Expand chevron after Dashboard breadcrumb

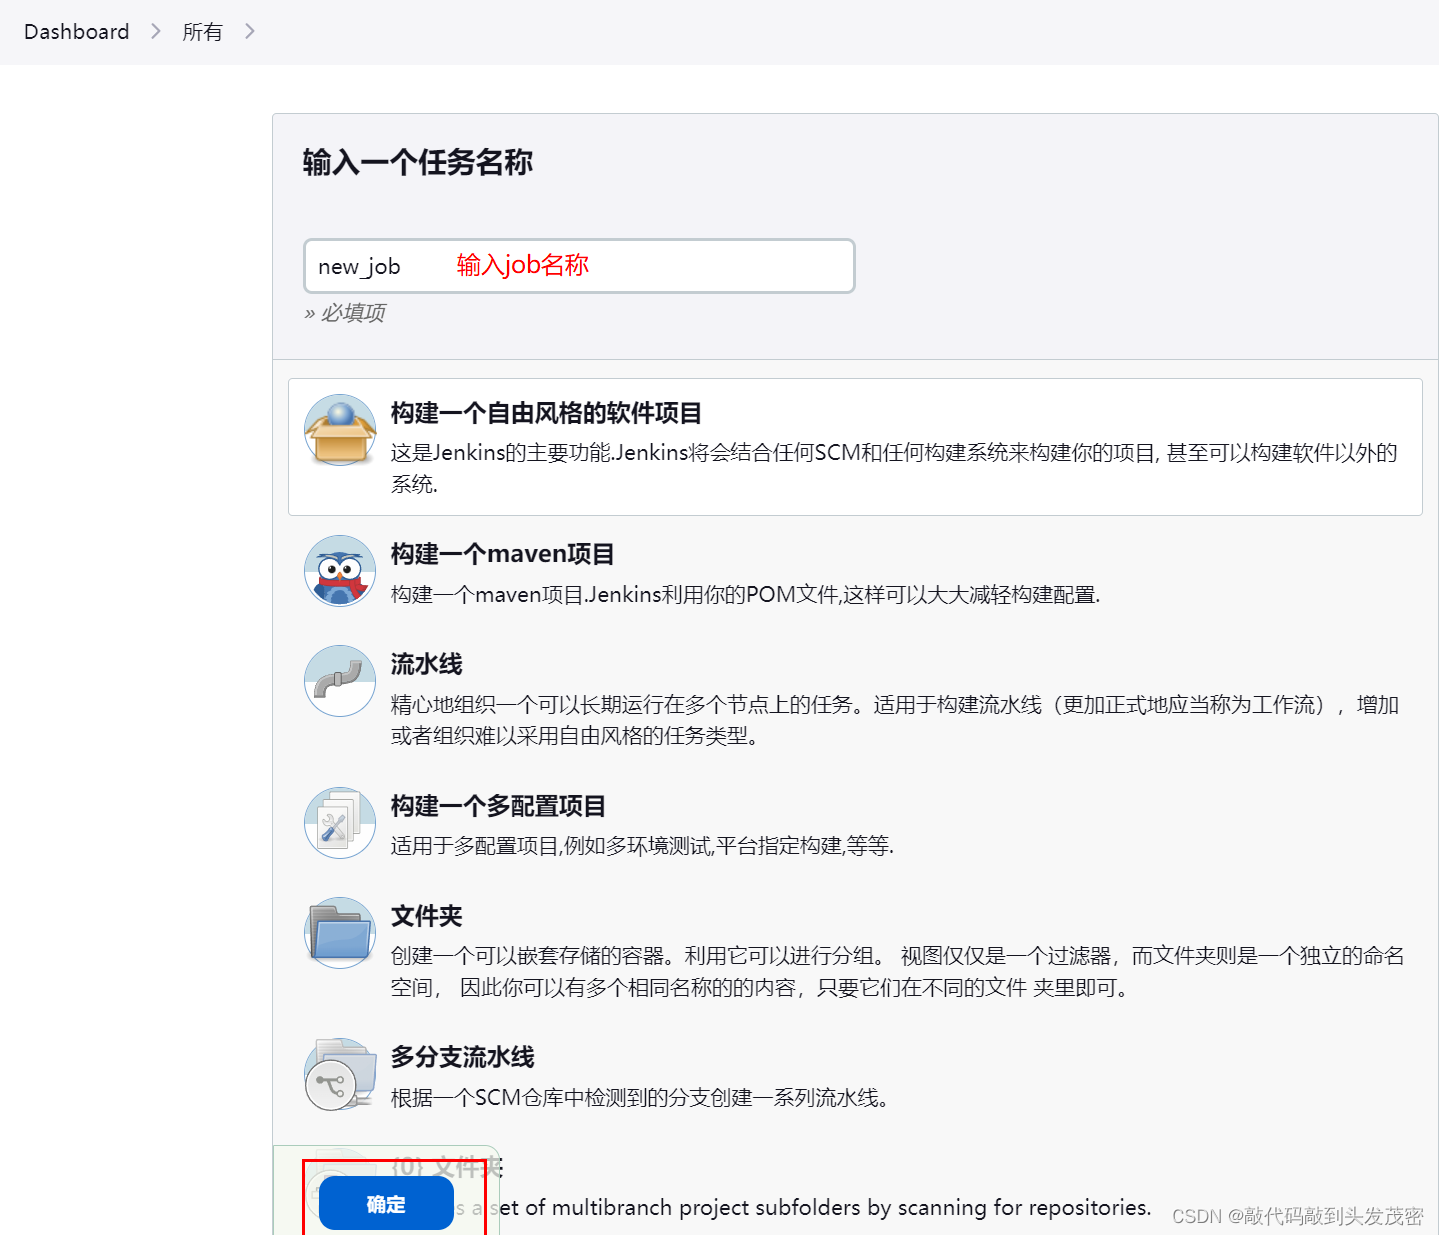click(x=155, y=32)
